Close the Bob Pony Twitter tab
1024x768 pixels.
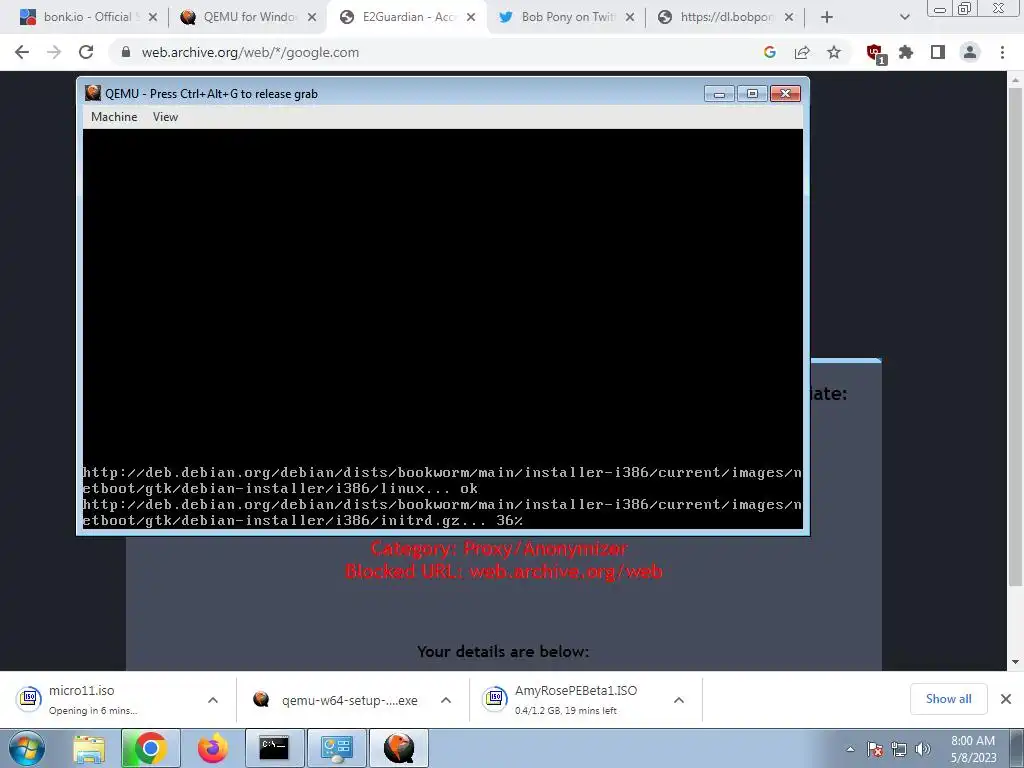pyautogui.click(x=630, y=18)
